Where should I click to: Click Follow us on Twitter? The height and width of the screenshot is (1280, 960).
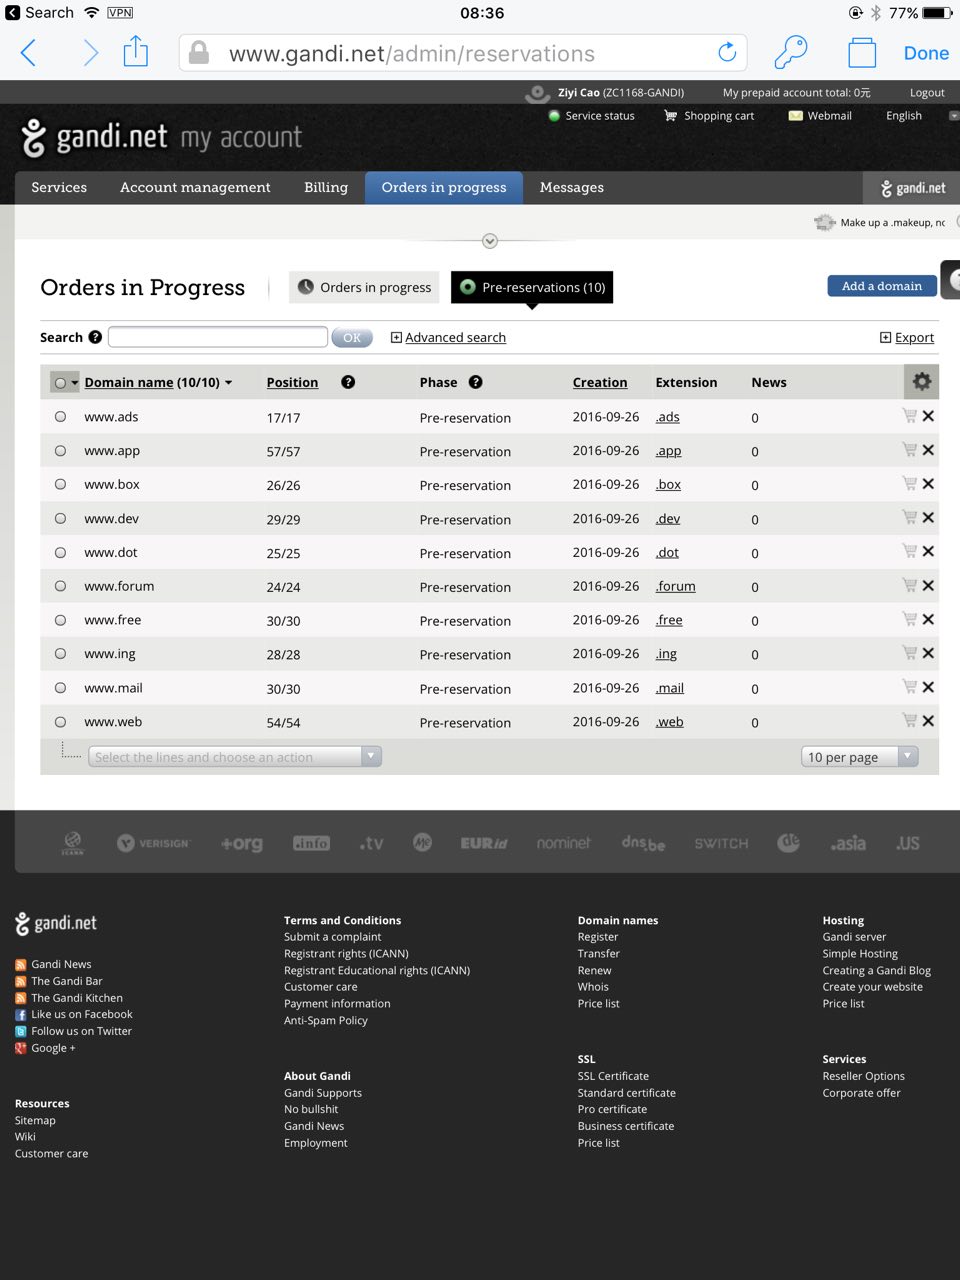pyautogui.click(x=73, y=1031)
